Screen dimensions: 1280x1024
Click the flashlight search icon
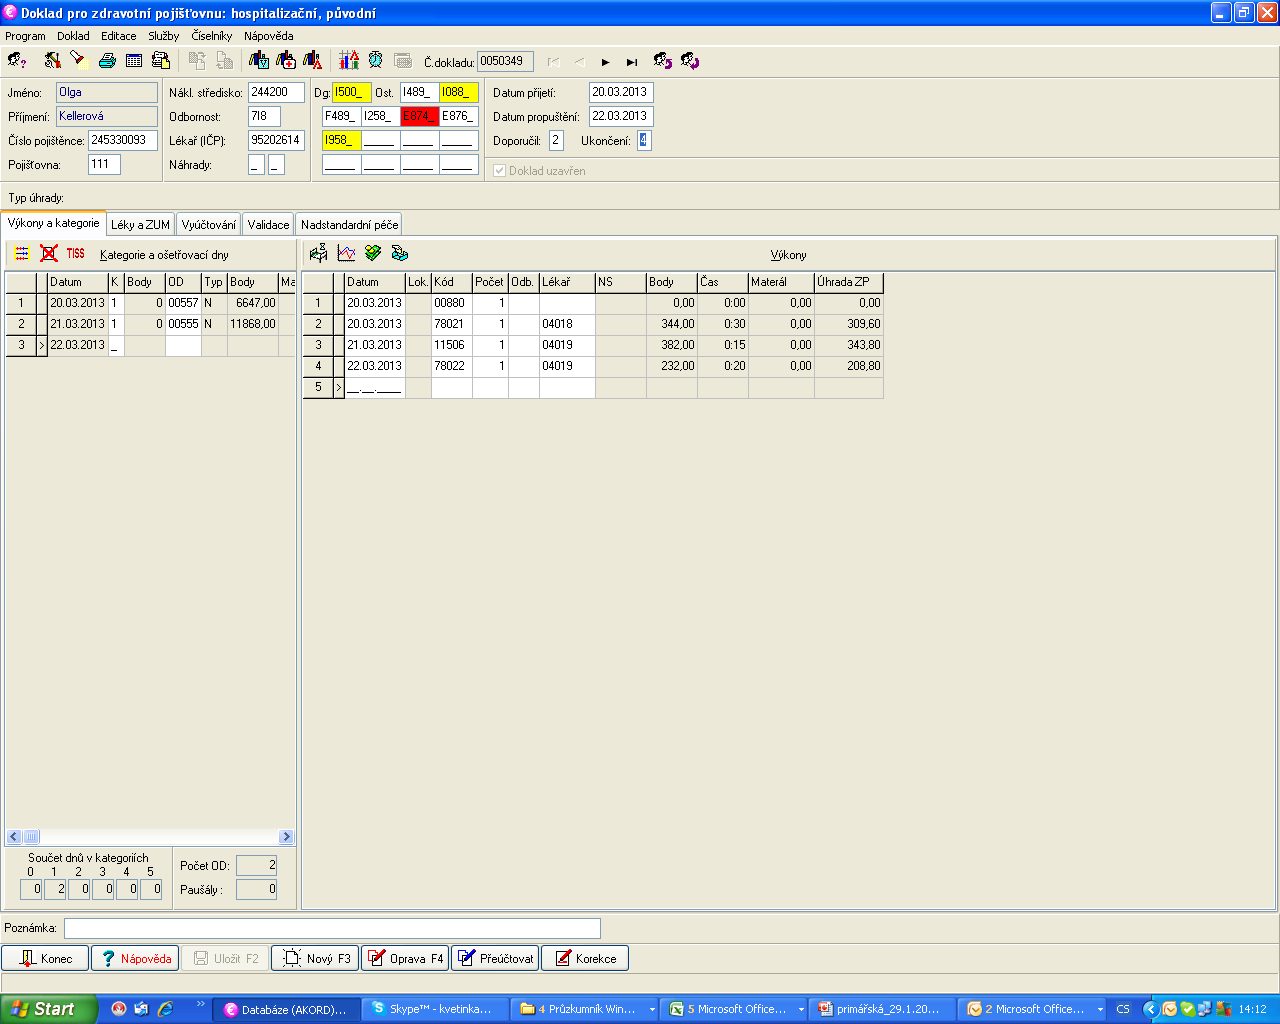77,60
